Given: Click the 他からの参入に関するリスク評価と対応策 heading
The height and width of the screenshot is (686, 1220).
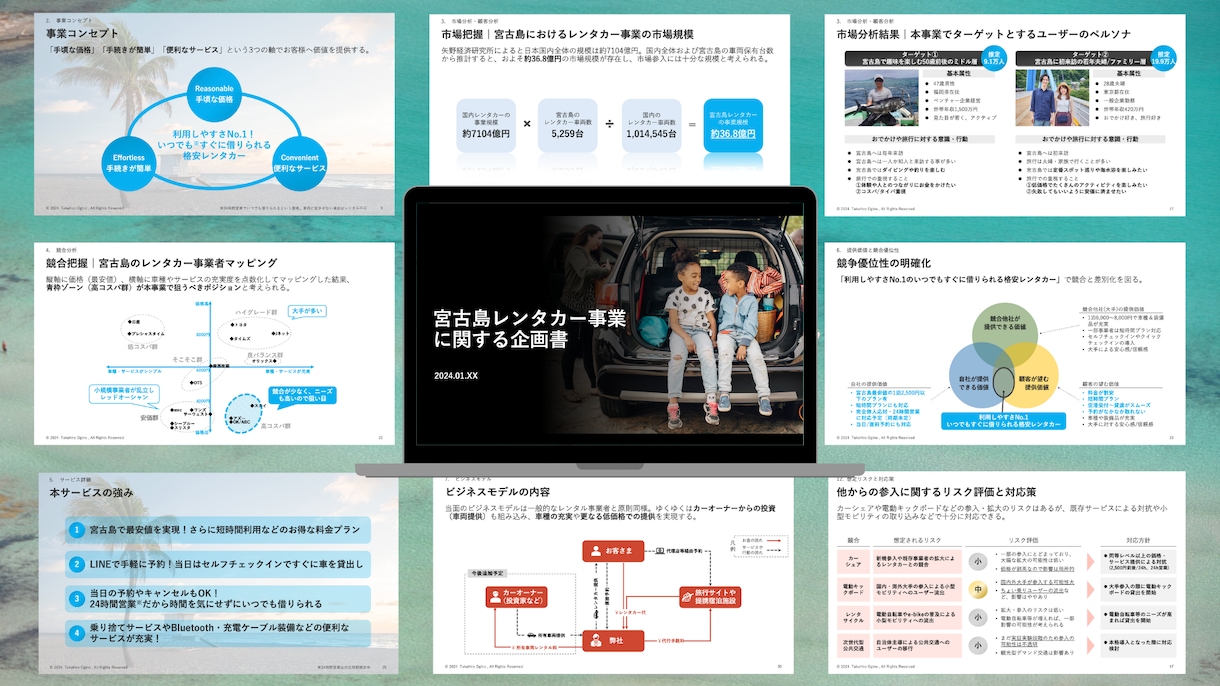Looking at the screenshot, I should [x=936, y=493].
